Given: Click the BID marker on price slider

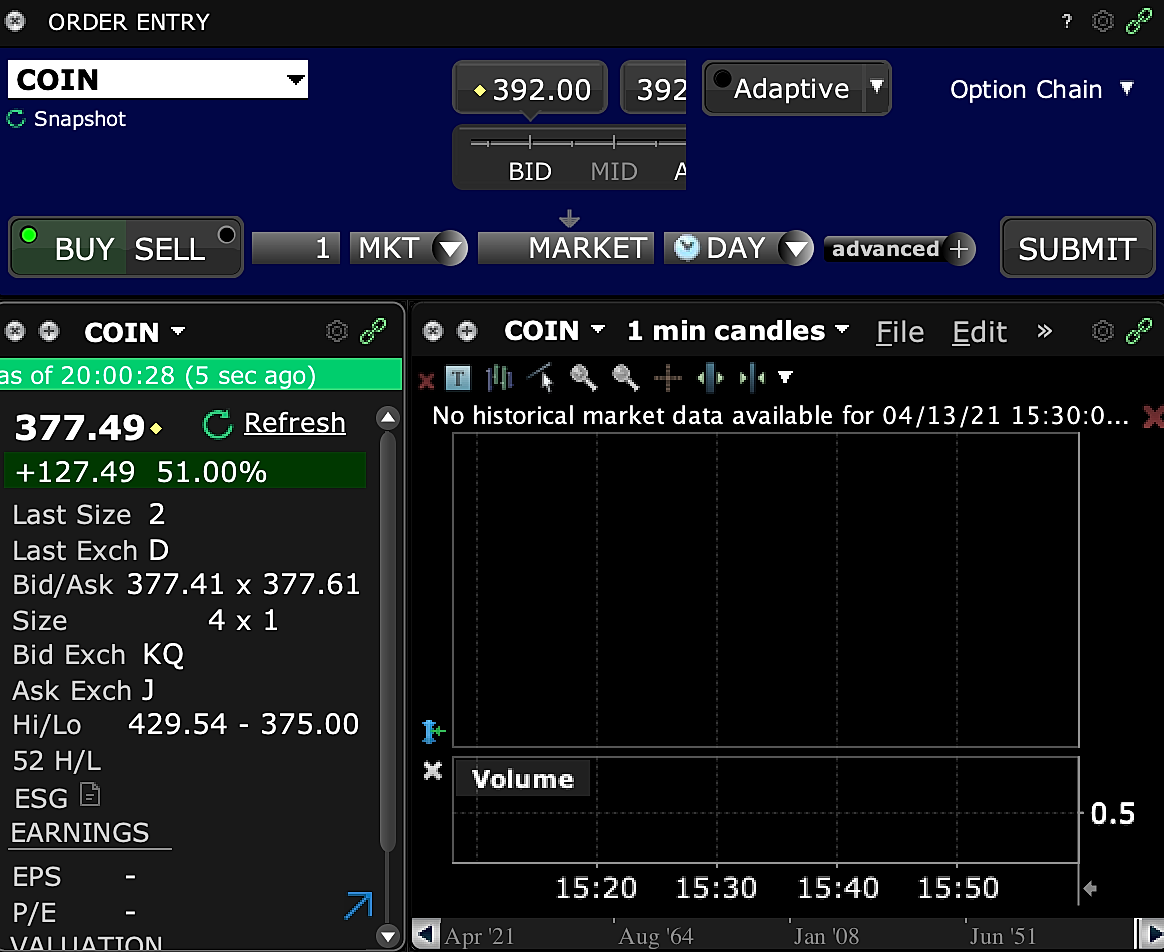Looking at the screenshot, I should pos(529,172).
